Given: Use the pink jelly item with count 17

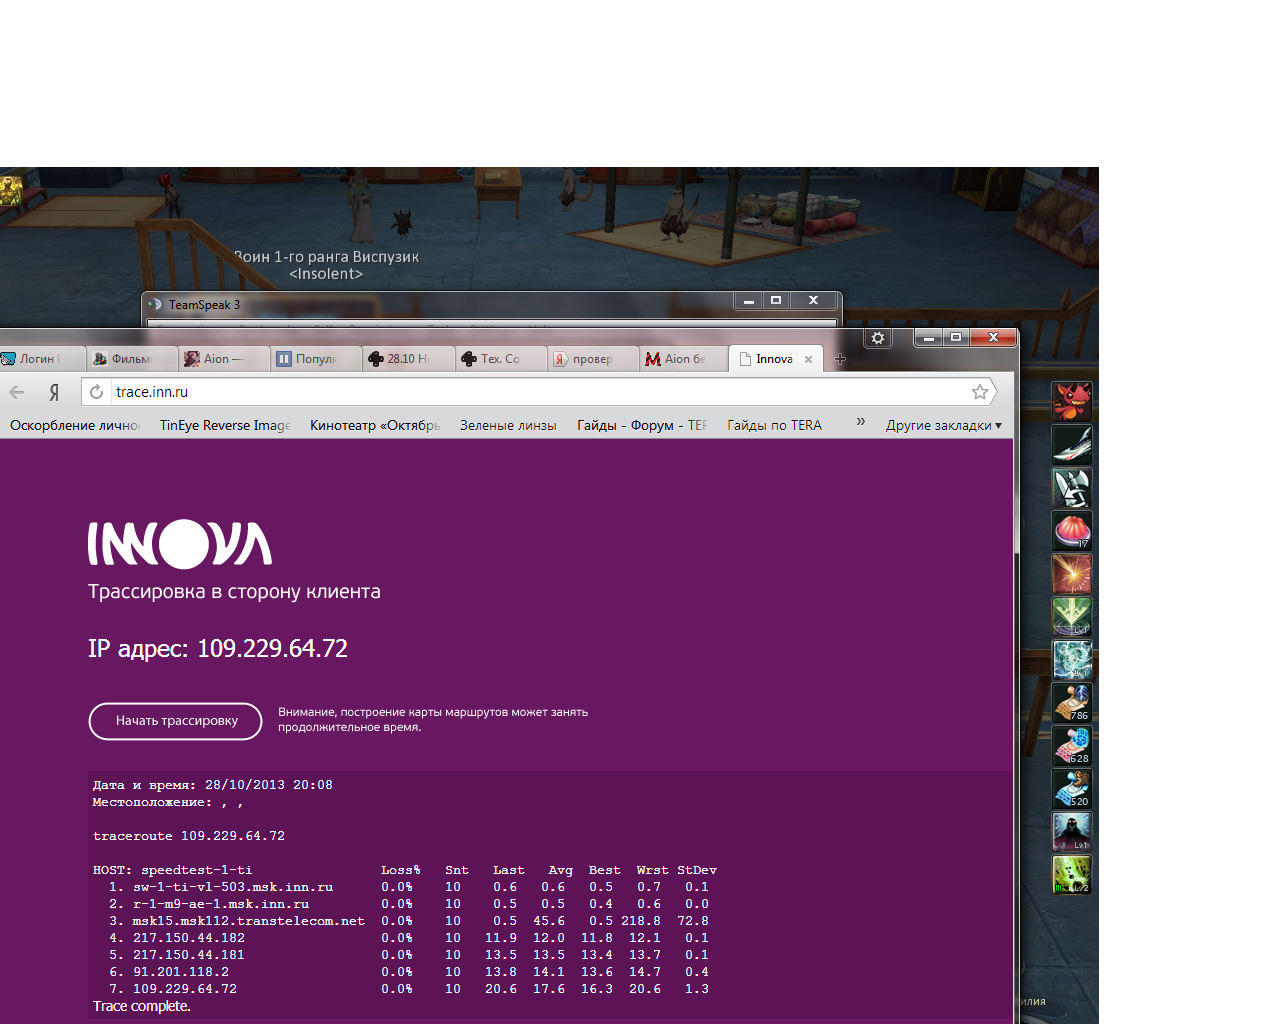Looking at the screenshot, I should point(1072,530).
